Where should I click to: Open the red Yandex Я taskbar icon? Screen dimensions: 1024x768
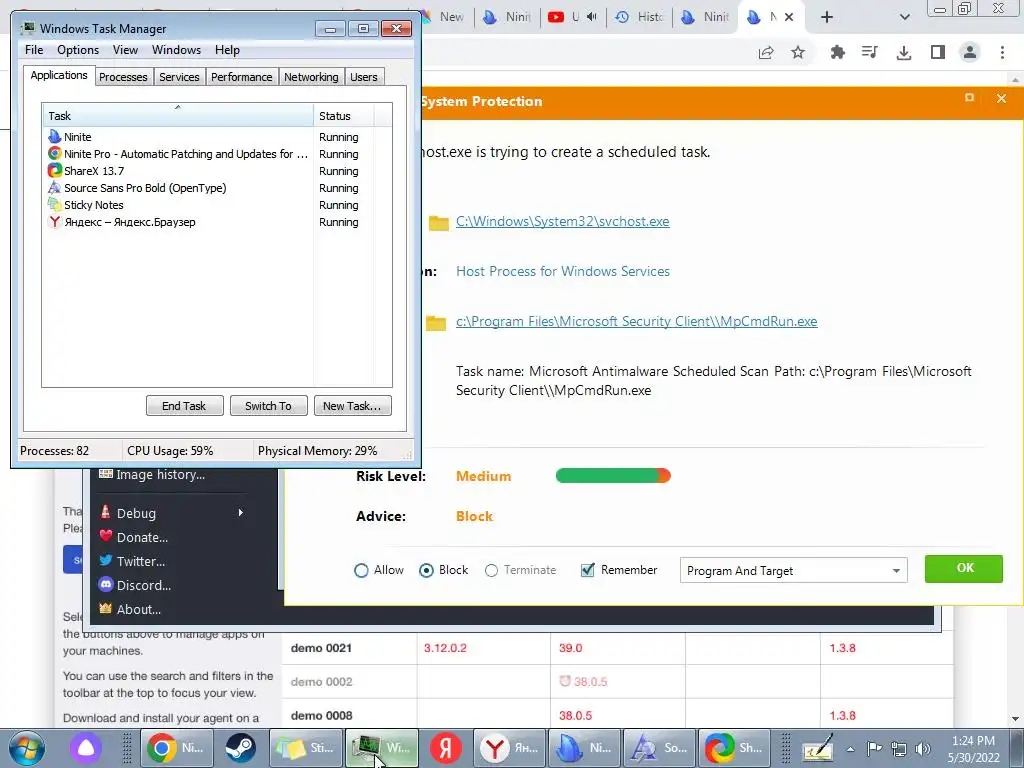coord(446,748)
